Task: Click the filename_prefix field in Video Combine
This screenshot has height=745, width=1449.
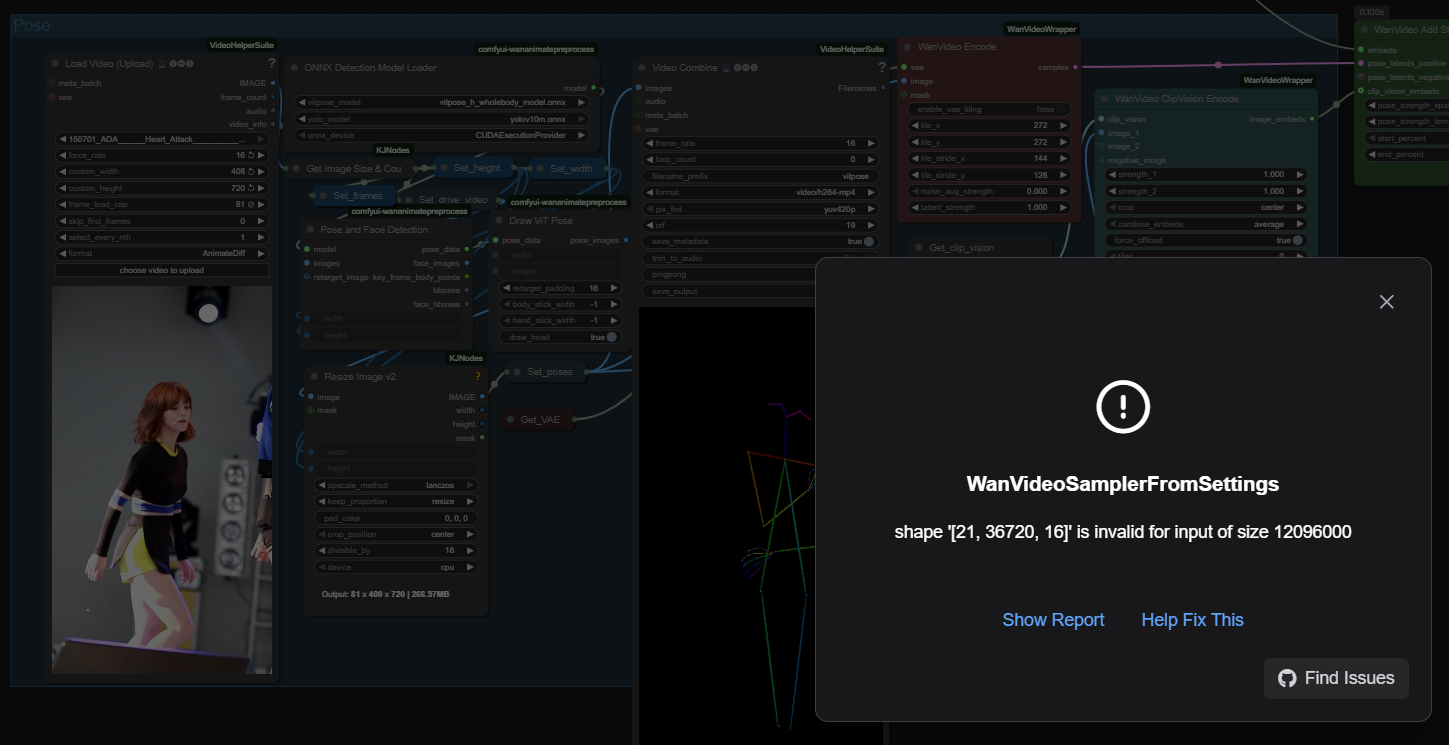Action: click(x=759, y=176)
